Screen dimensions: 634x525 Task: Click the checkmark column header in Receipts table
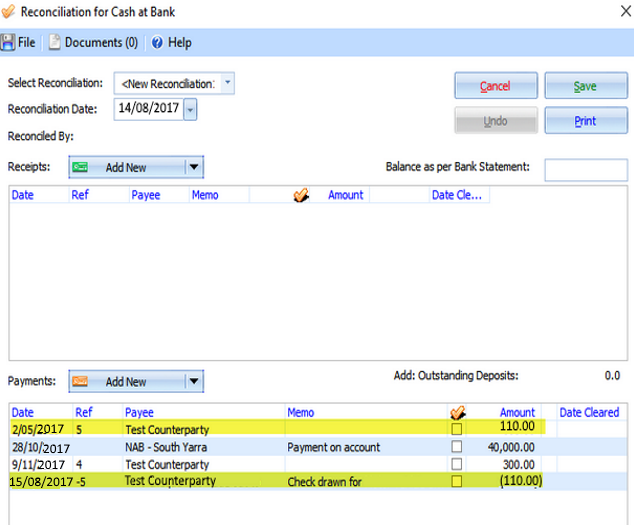(301, 195)
